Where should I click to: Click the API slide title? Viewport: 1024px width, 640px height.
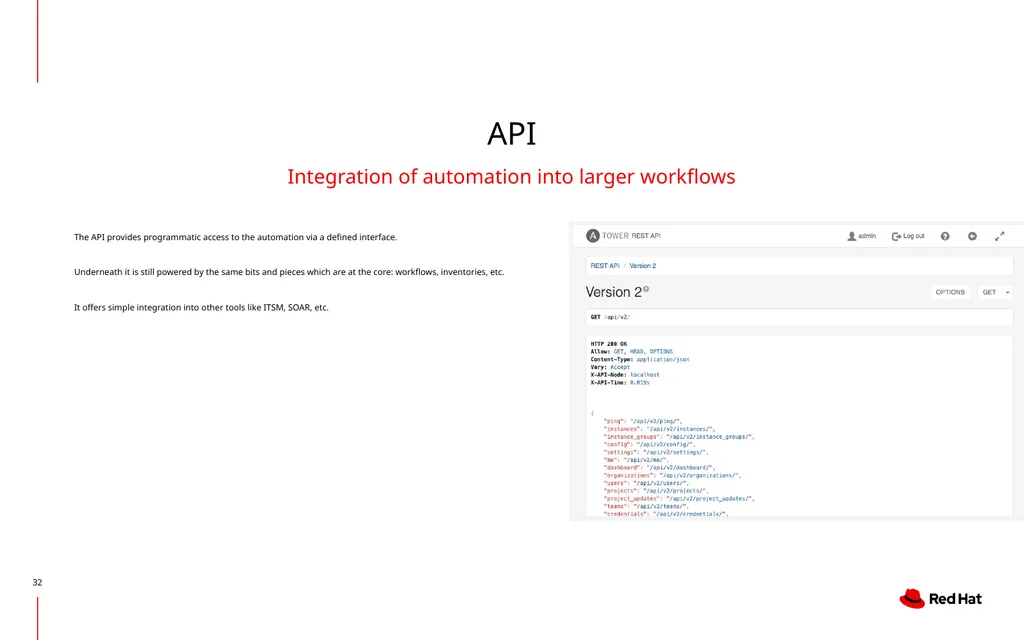click(x=511, y=134)
